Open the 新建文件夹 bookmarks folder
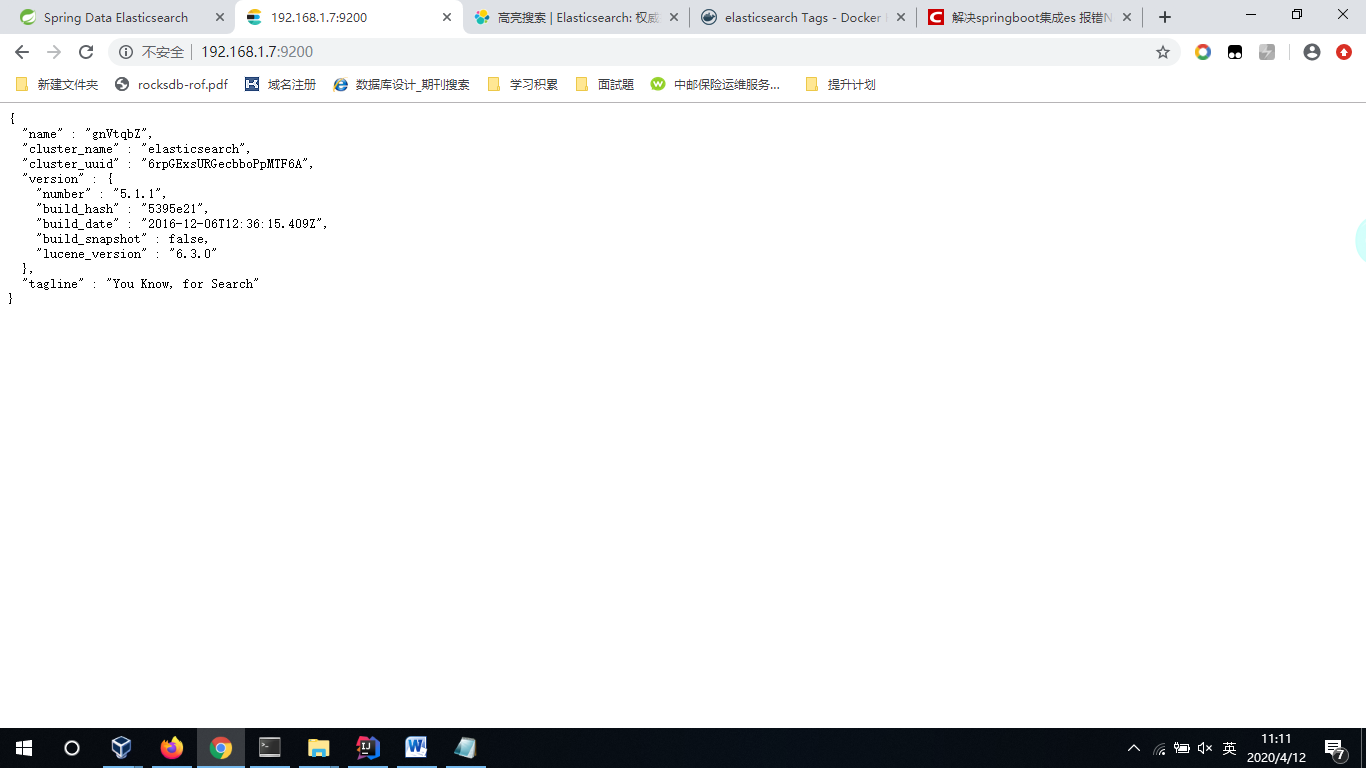This screenshot has width=1366, height=768. (56, 84)
